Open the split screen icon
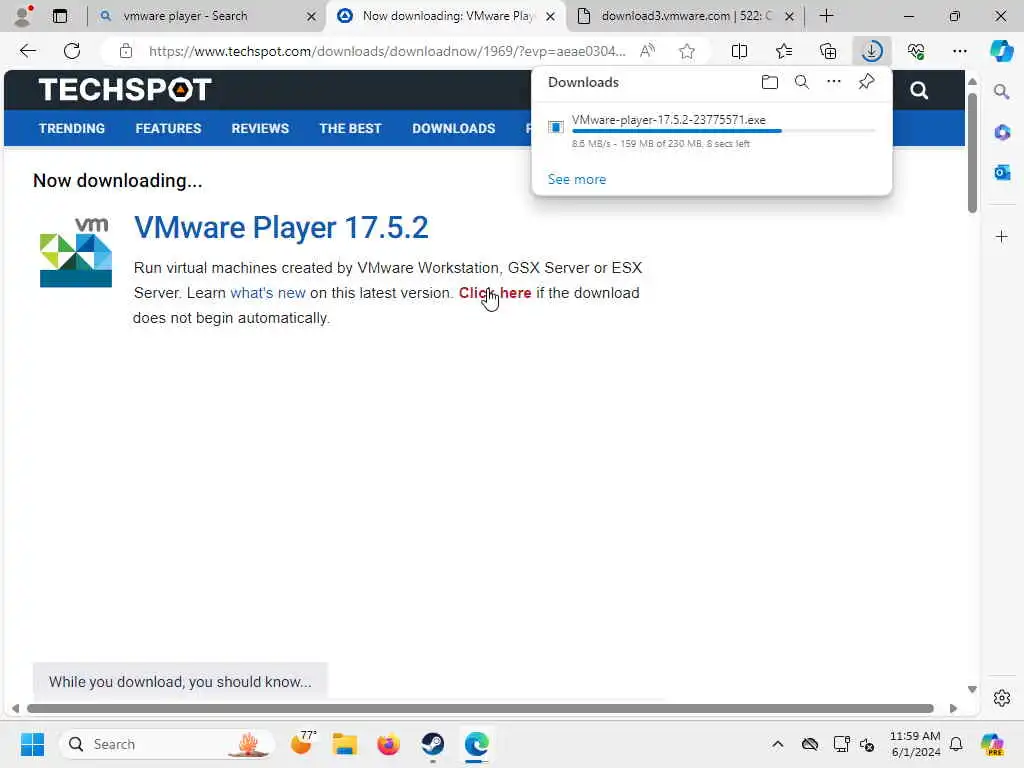1024x768 pixels. (739, 51)
